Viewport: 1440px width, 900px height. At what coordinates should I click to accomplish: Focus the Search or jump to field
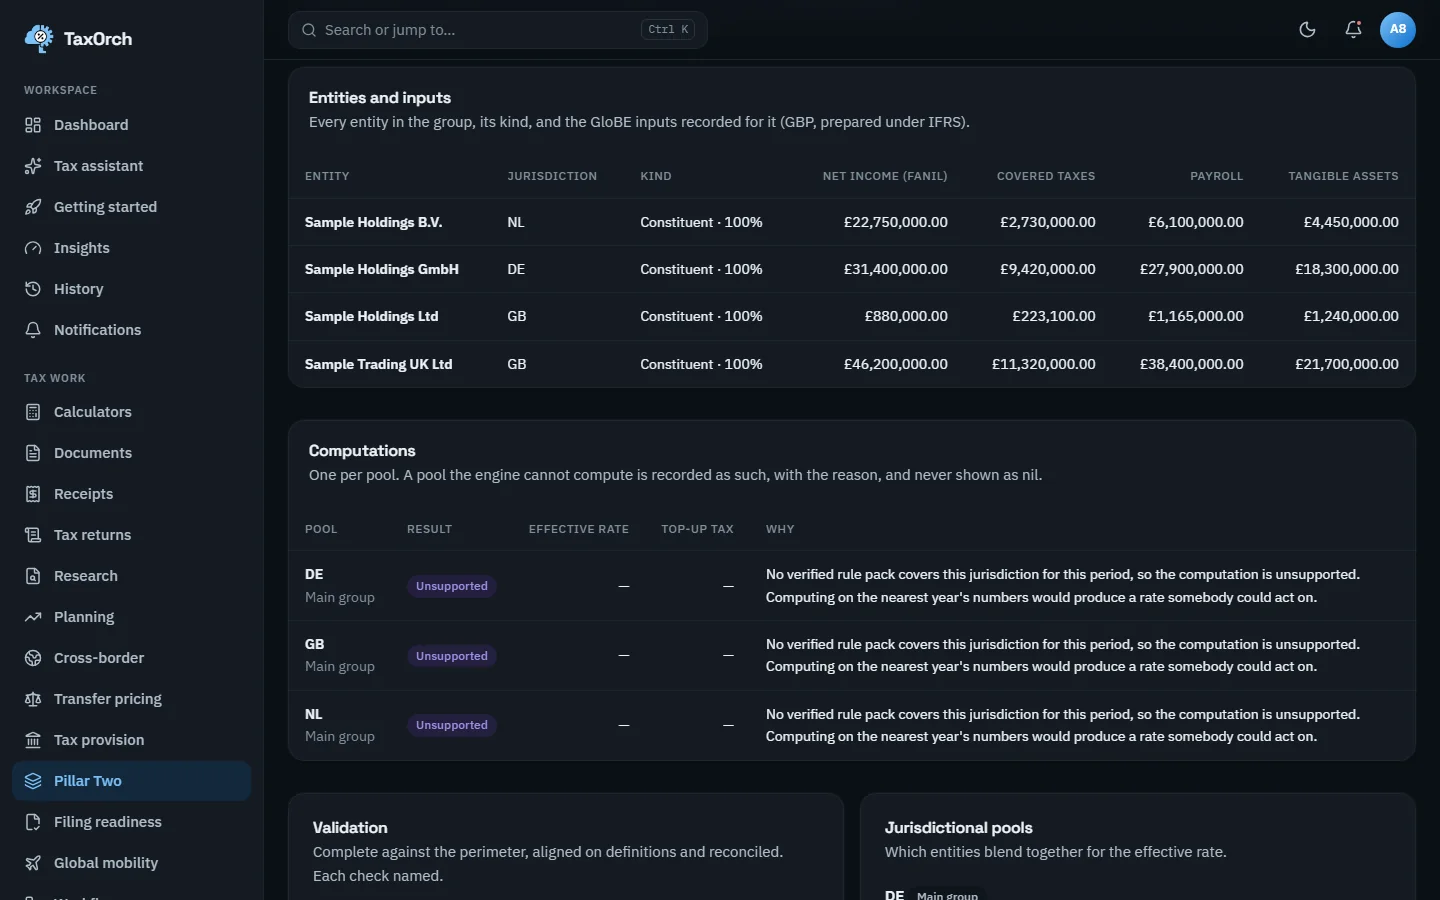(x=497, y=30)
